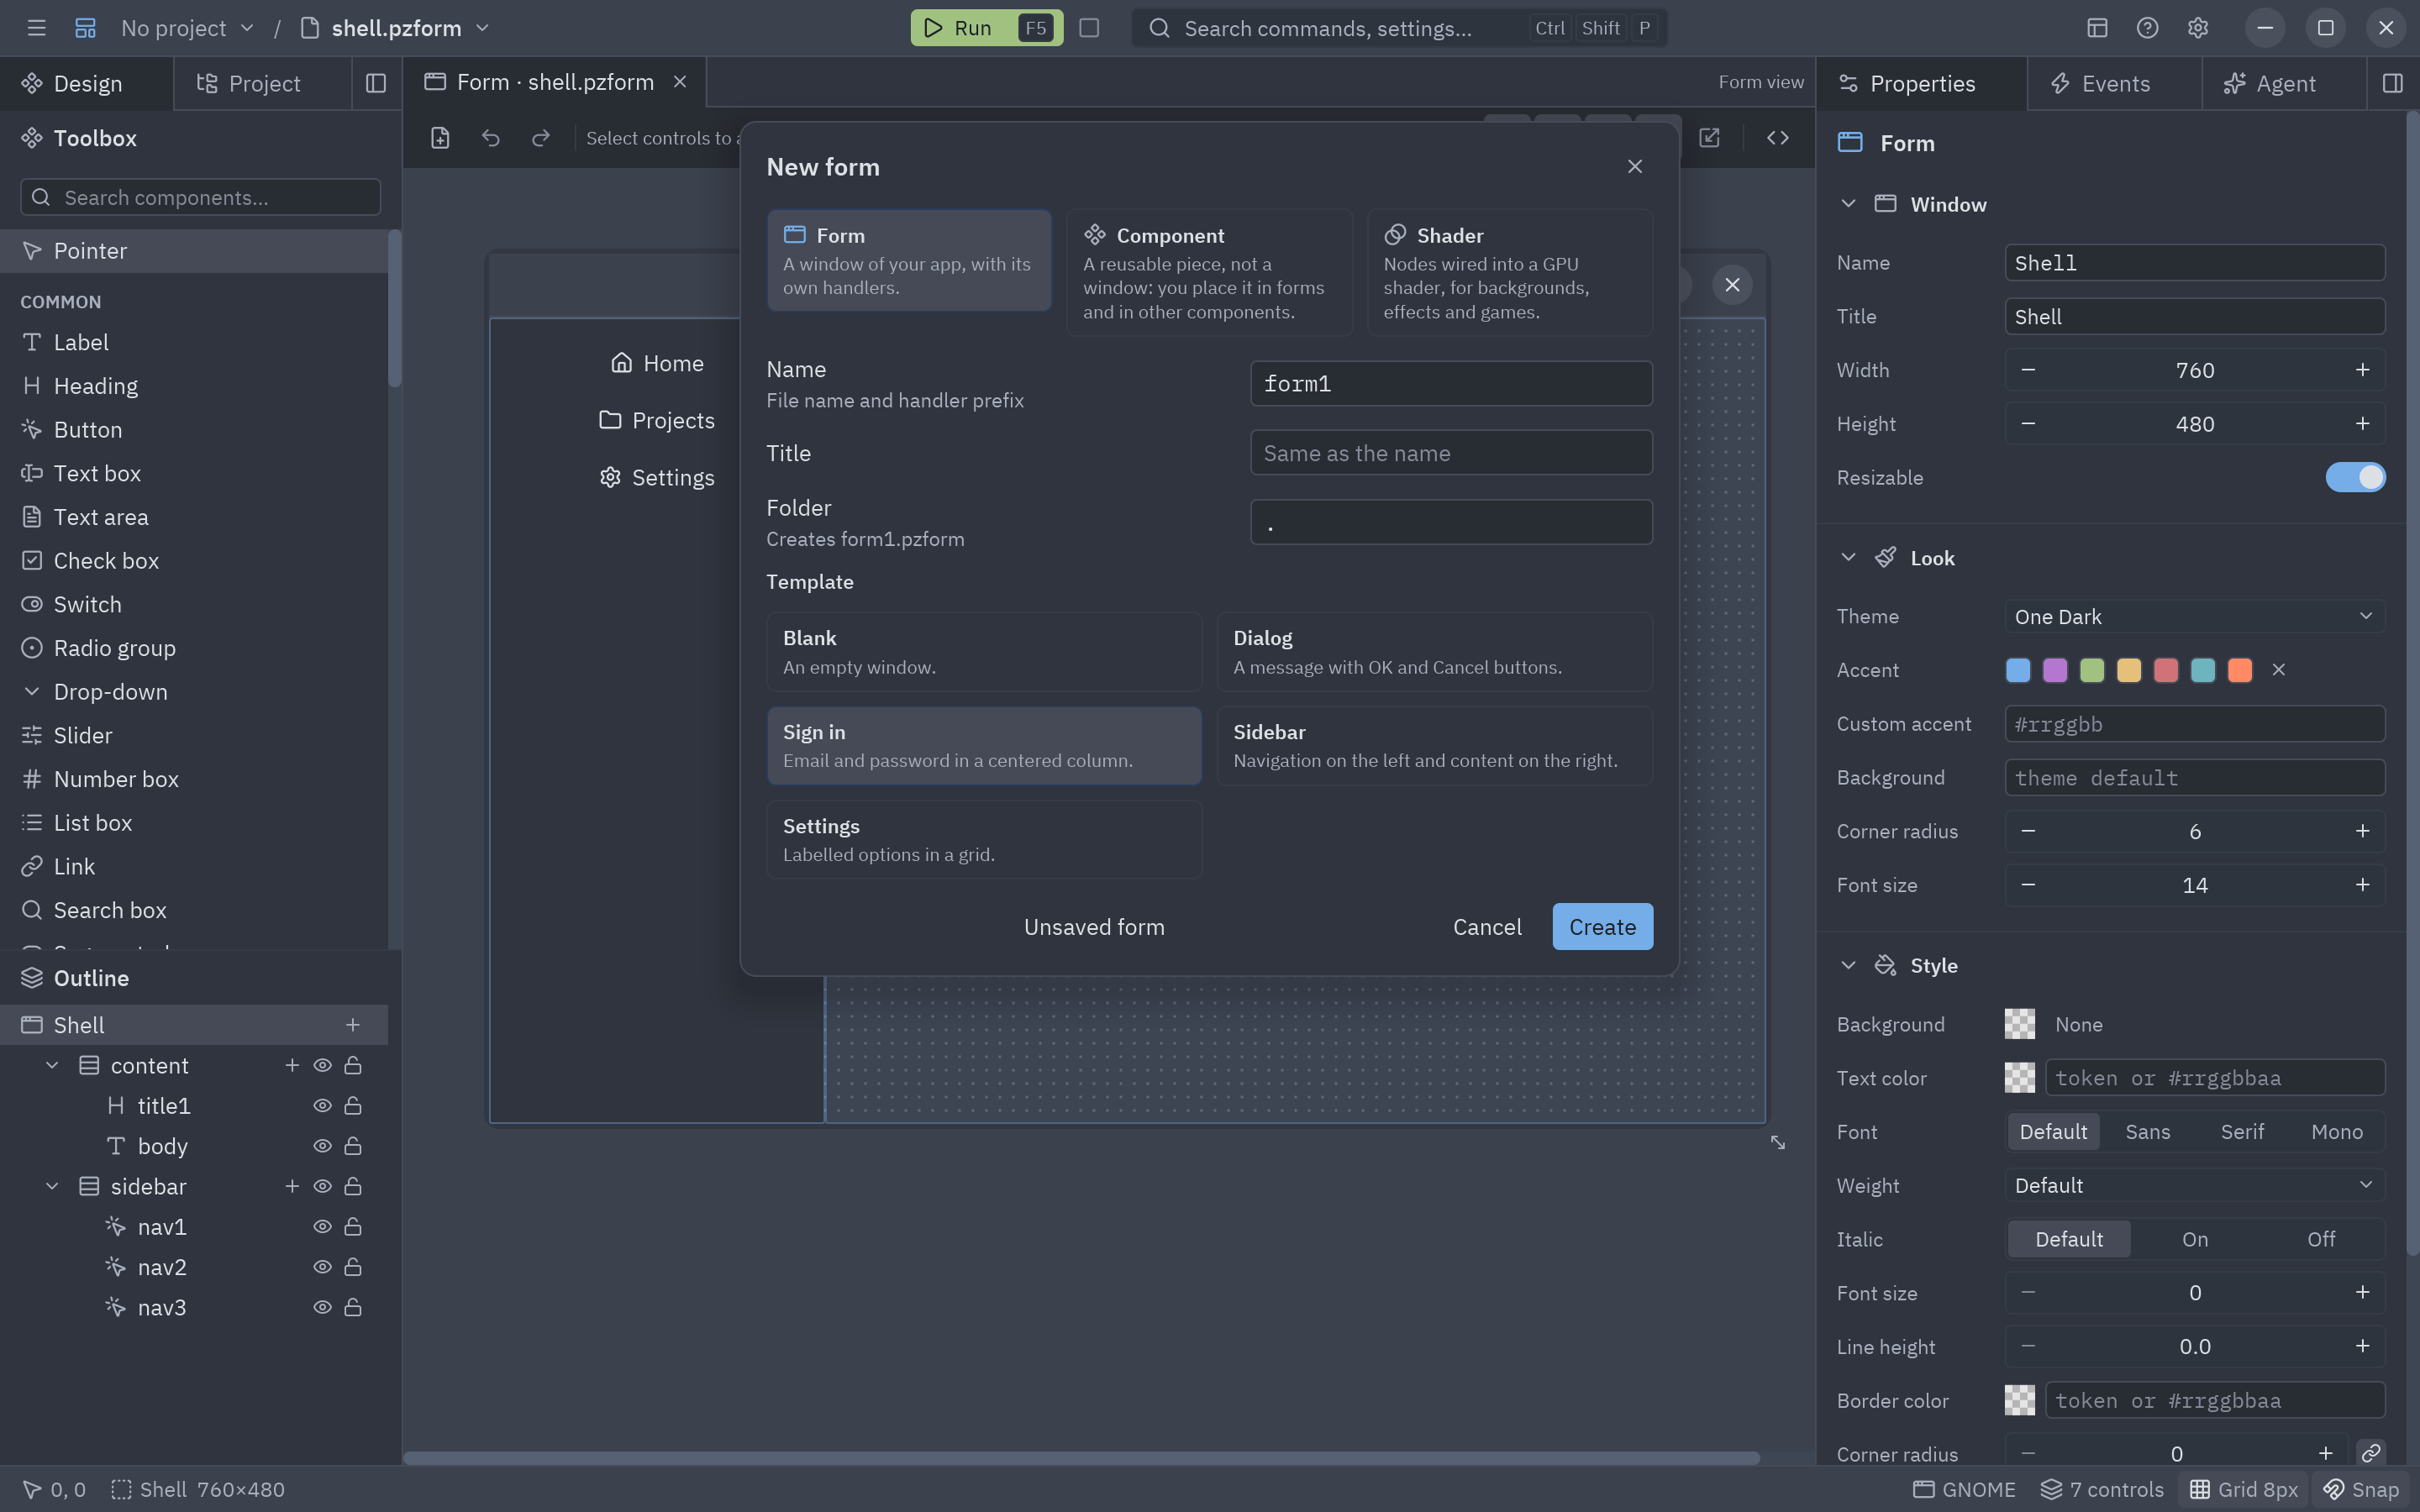Image resolution: width=2420 pixels, height=1512 pixels.
Task: Clear the accent color with the X
Action: [x=2279, y=670]
